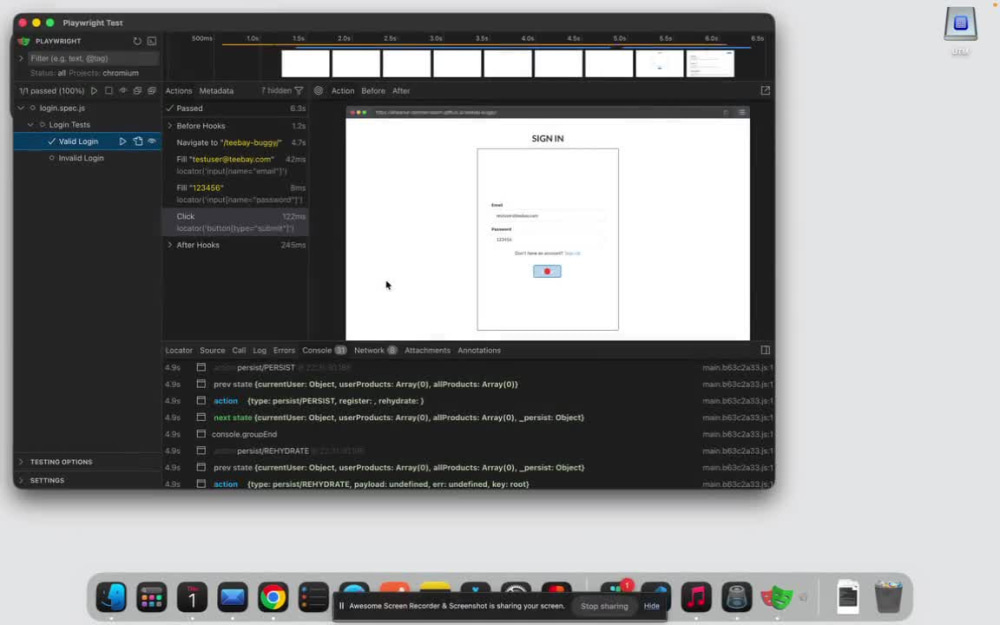Open Finder from the dock
Screen dimensions: 1000x625
tap(111, 598)
